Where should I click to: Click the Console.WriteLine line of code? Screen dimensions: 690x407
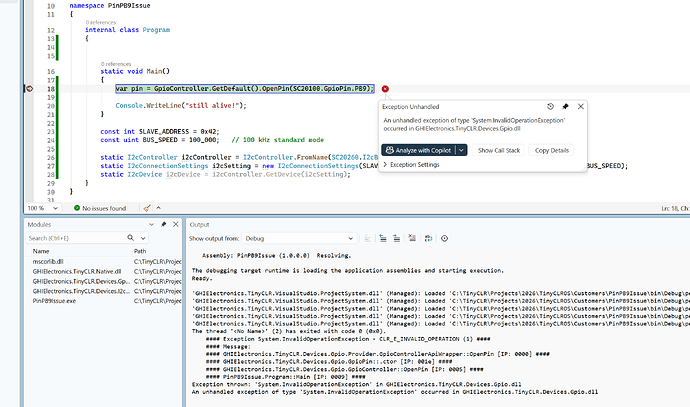pyautogui.click(x=181, y=106)
